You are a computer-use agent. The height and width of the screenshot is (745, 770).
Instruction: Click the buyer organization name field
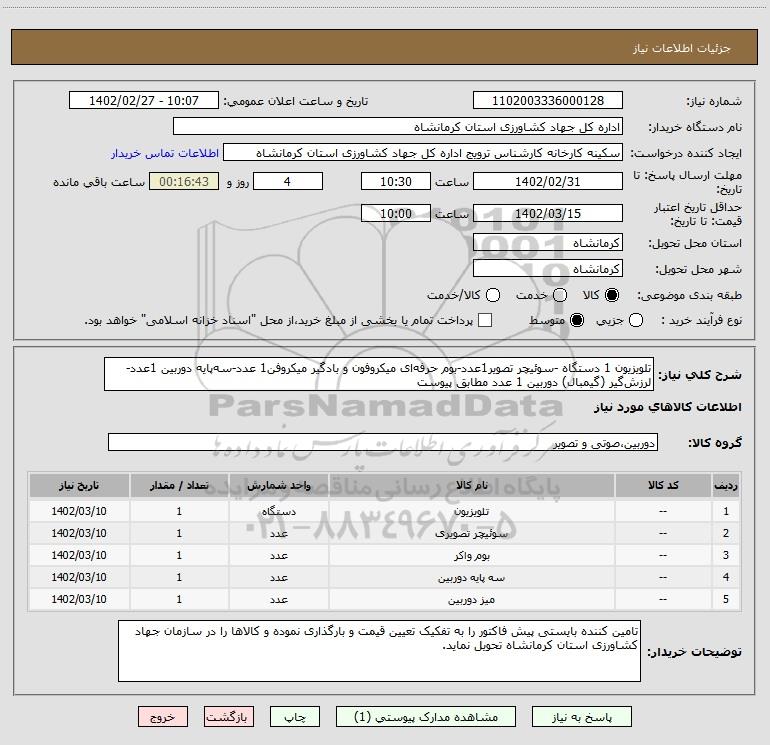point(398,127)
